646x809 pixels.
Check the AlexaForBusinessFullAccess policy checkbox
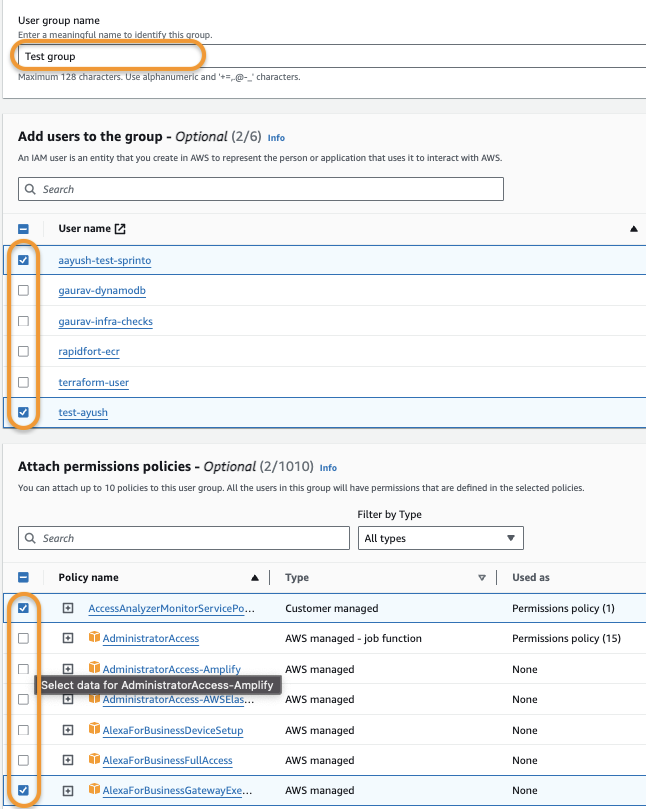point(23,760)
